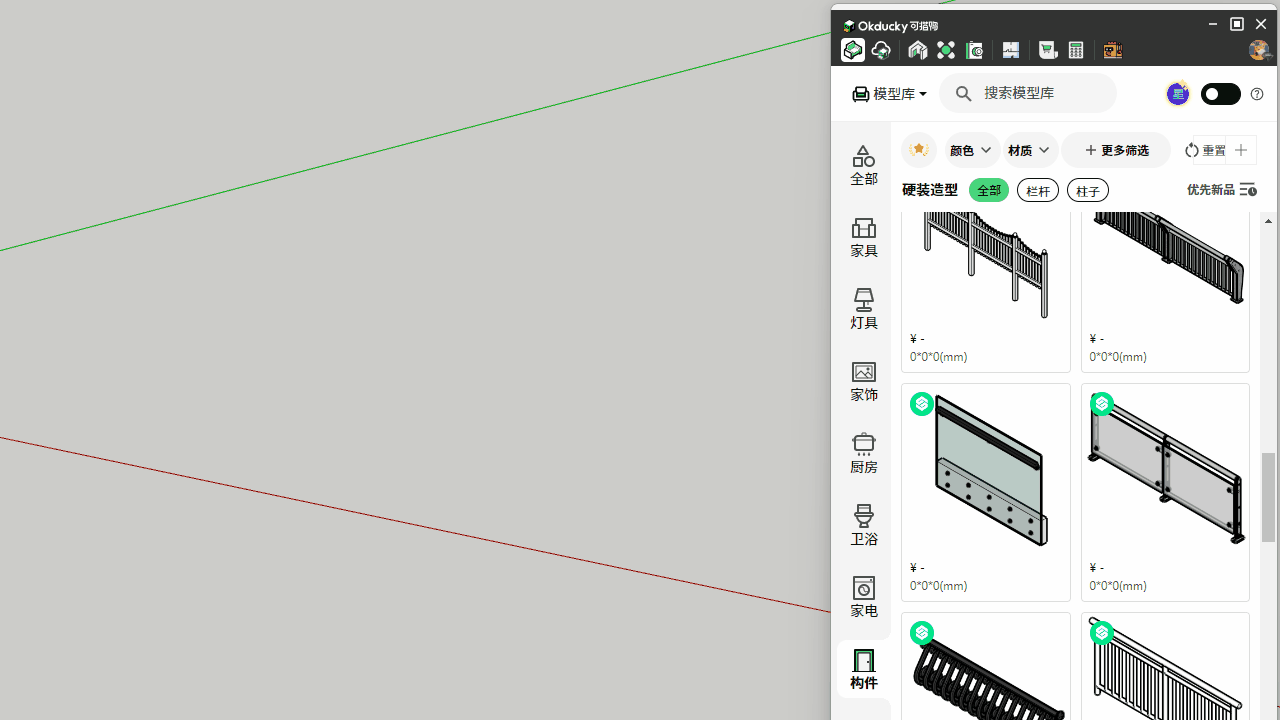The image size is (1280, 720).
Task: Select the 家电 appliances category
Action: pyautogui.click(x=864, y=598)
